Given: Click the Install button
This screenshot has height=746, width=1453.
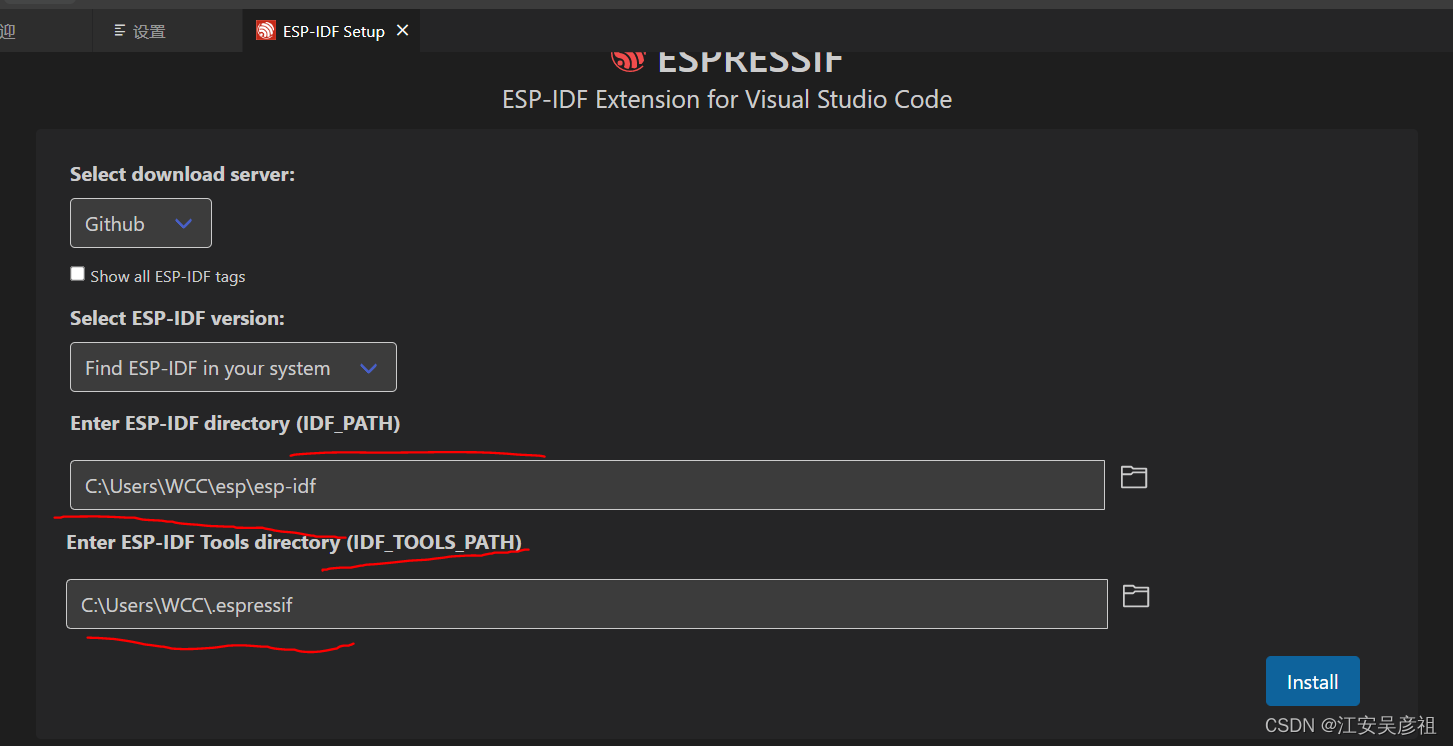Looking at the screenshot, I should pyautogui.click(x=1312, y=681).
